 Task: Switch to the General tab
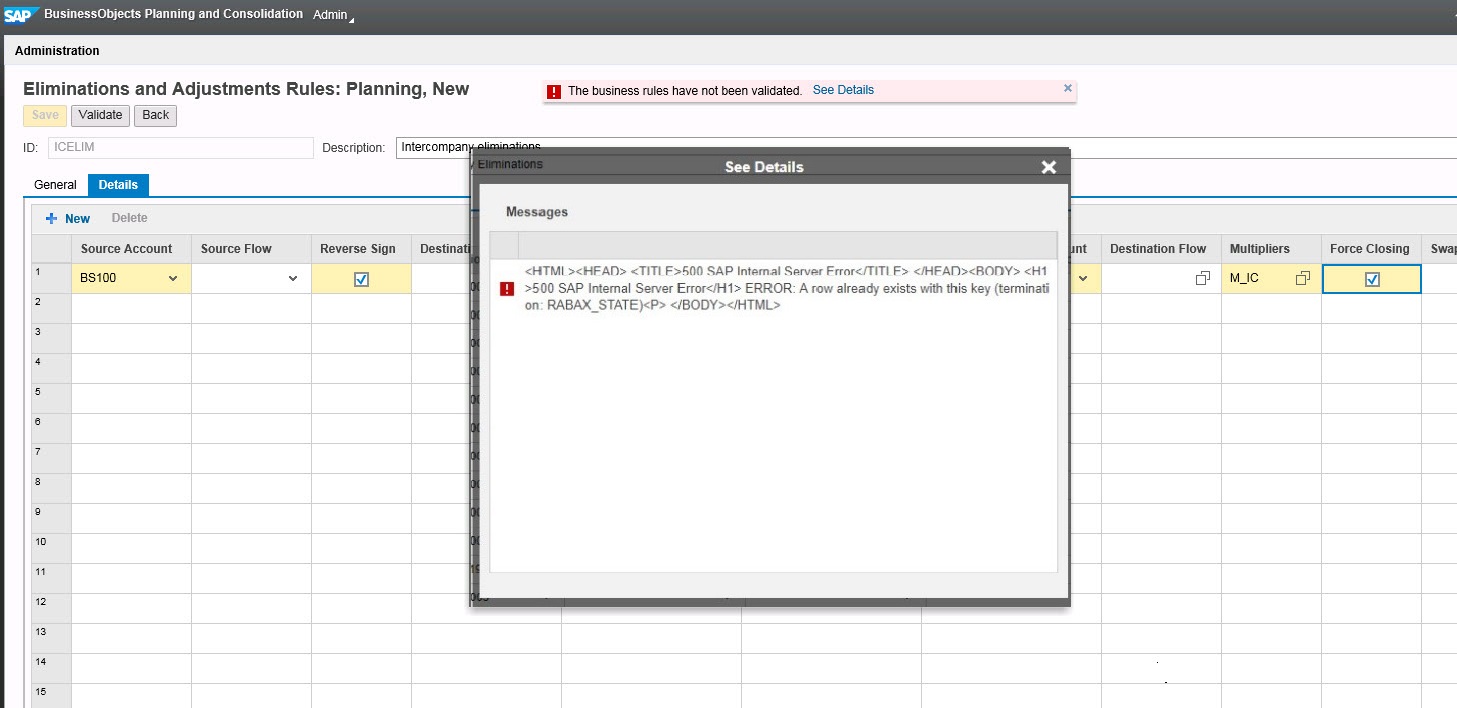(55, 185)
